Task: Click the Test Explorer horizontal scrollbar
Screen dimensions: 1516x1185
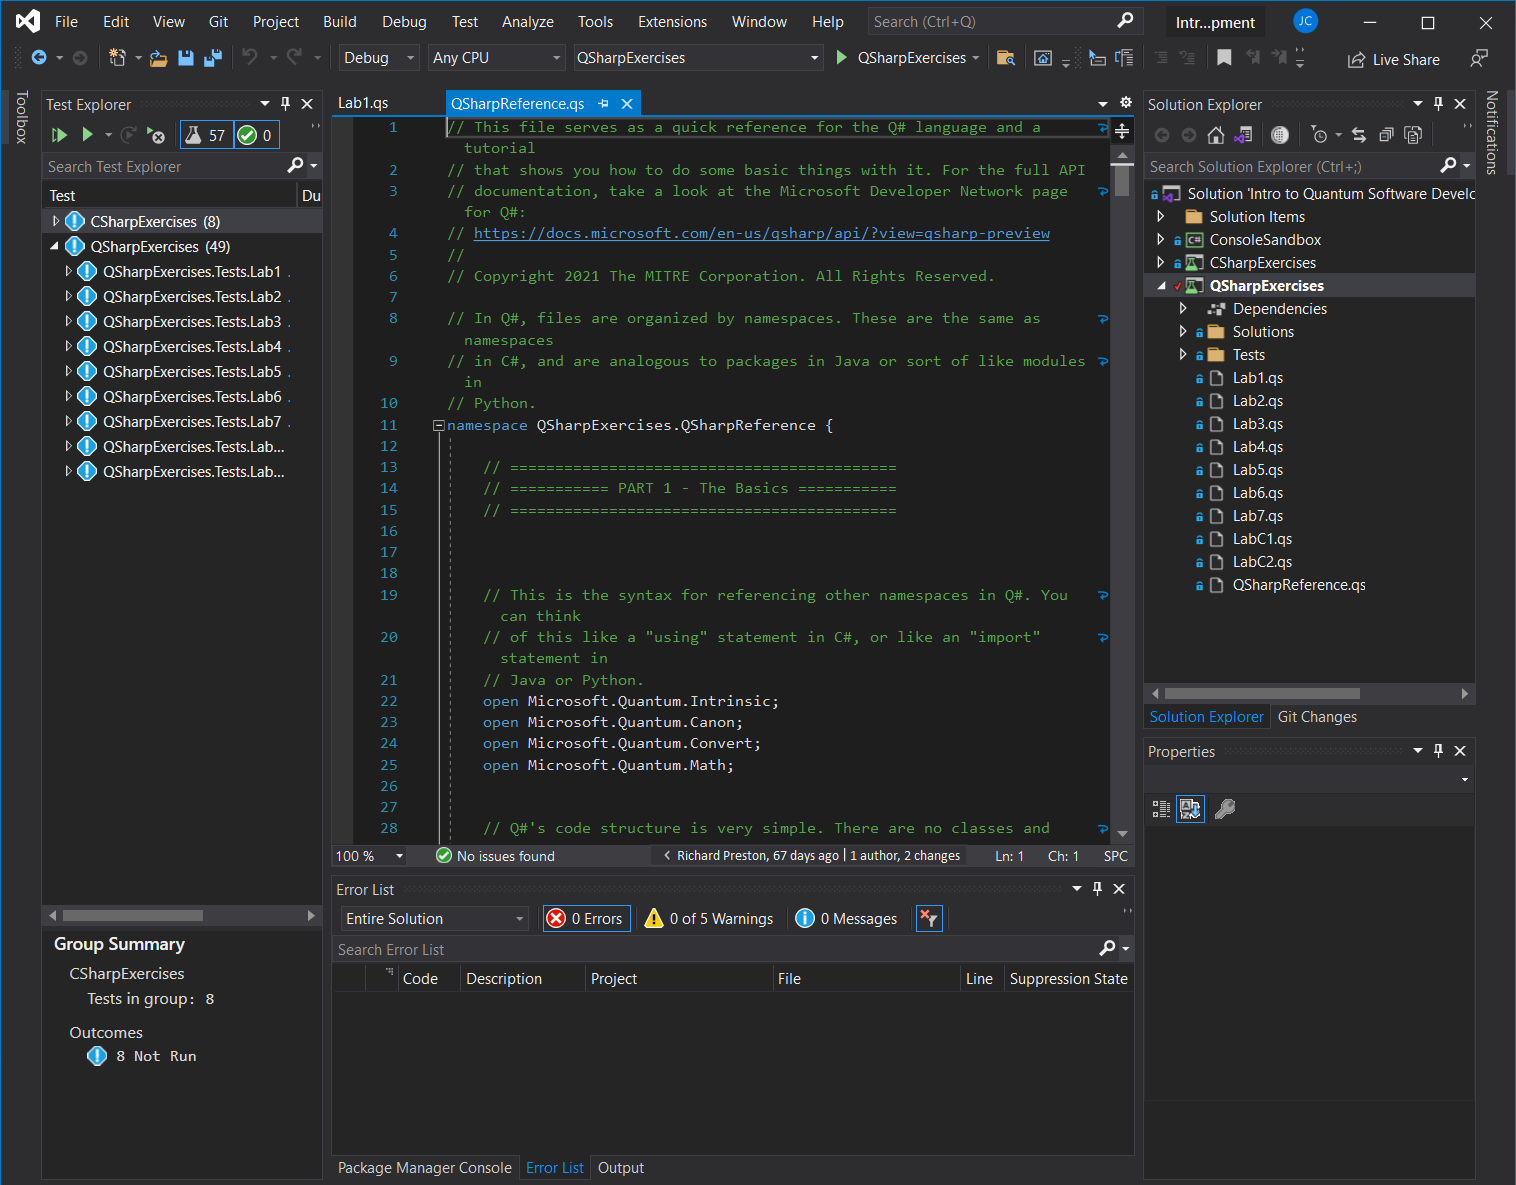Action: (132, 915)
